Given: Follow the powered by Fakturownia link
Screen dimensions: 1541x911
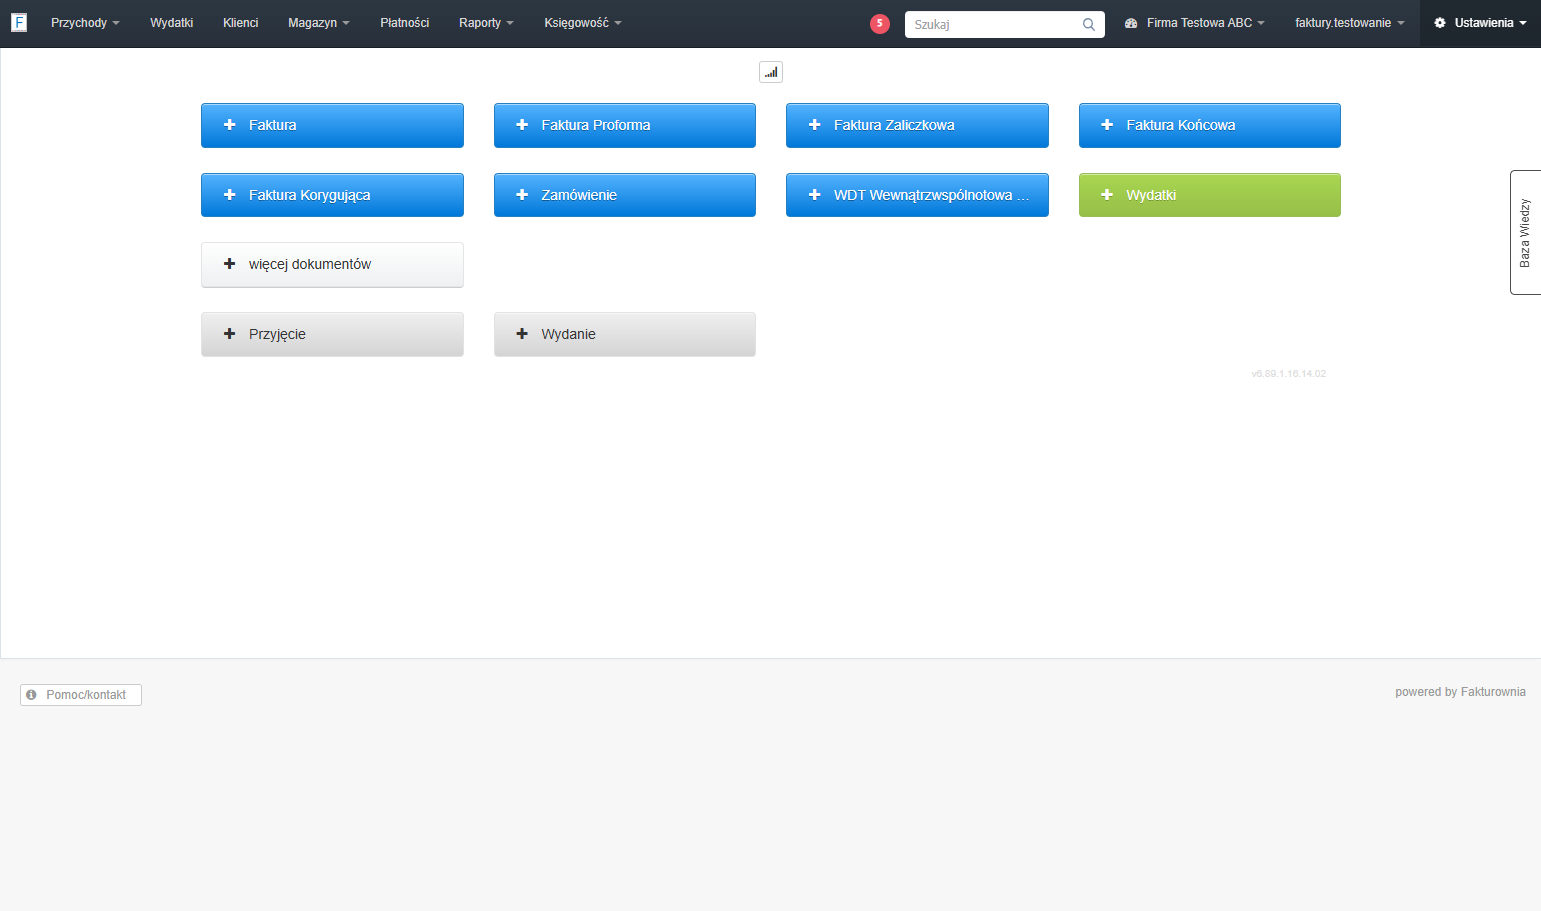Looking at the screenshot, I should tap(1460, 692).
